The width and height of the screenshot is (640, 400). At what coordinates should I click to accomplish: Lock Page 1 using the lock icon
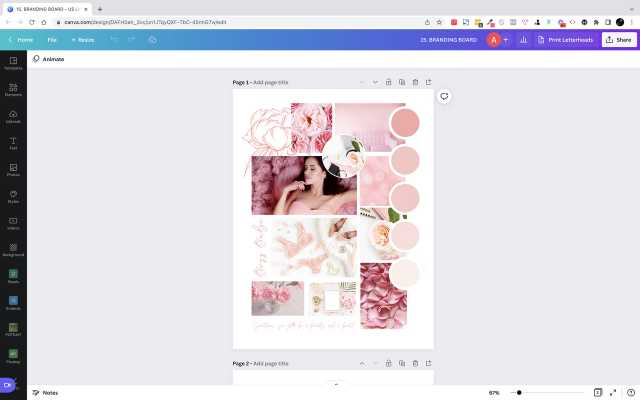click(x=388, y=82)
